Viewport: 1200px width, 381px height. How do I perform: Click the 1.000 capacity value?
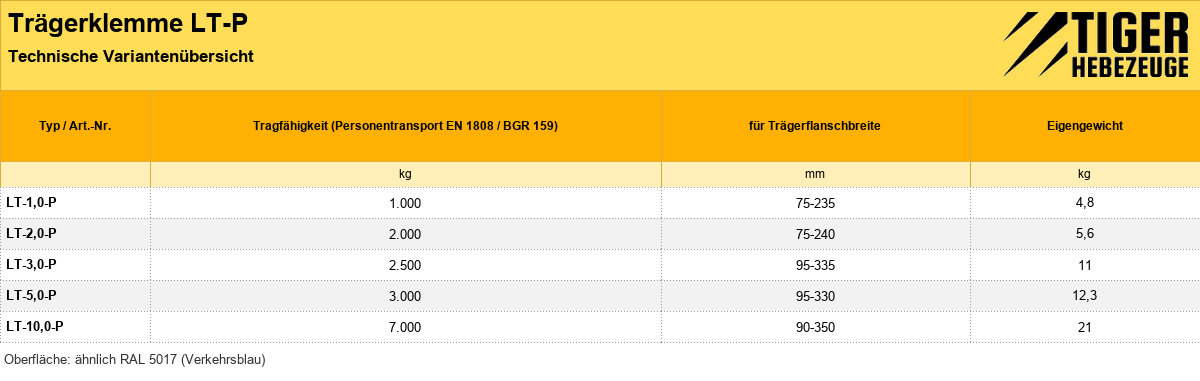click(406, 203)
